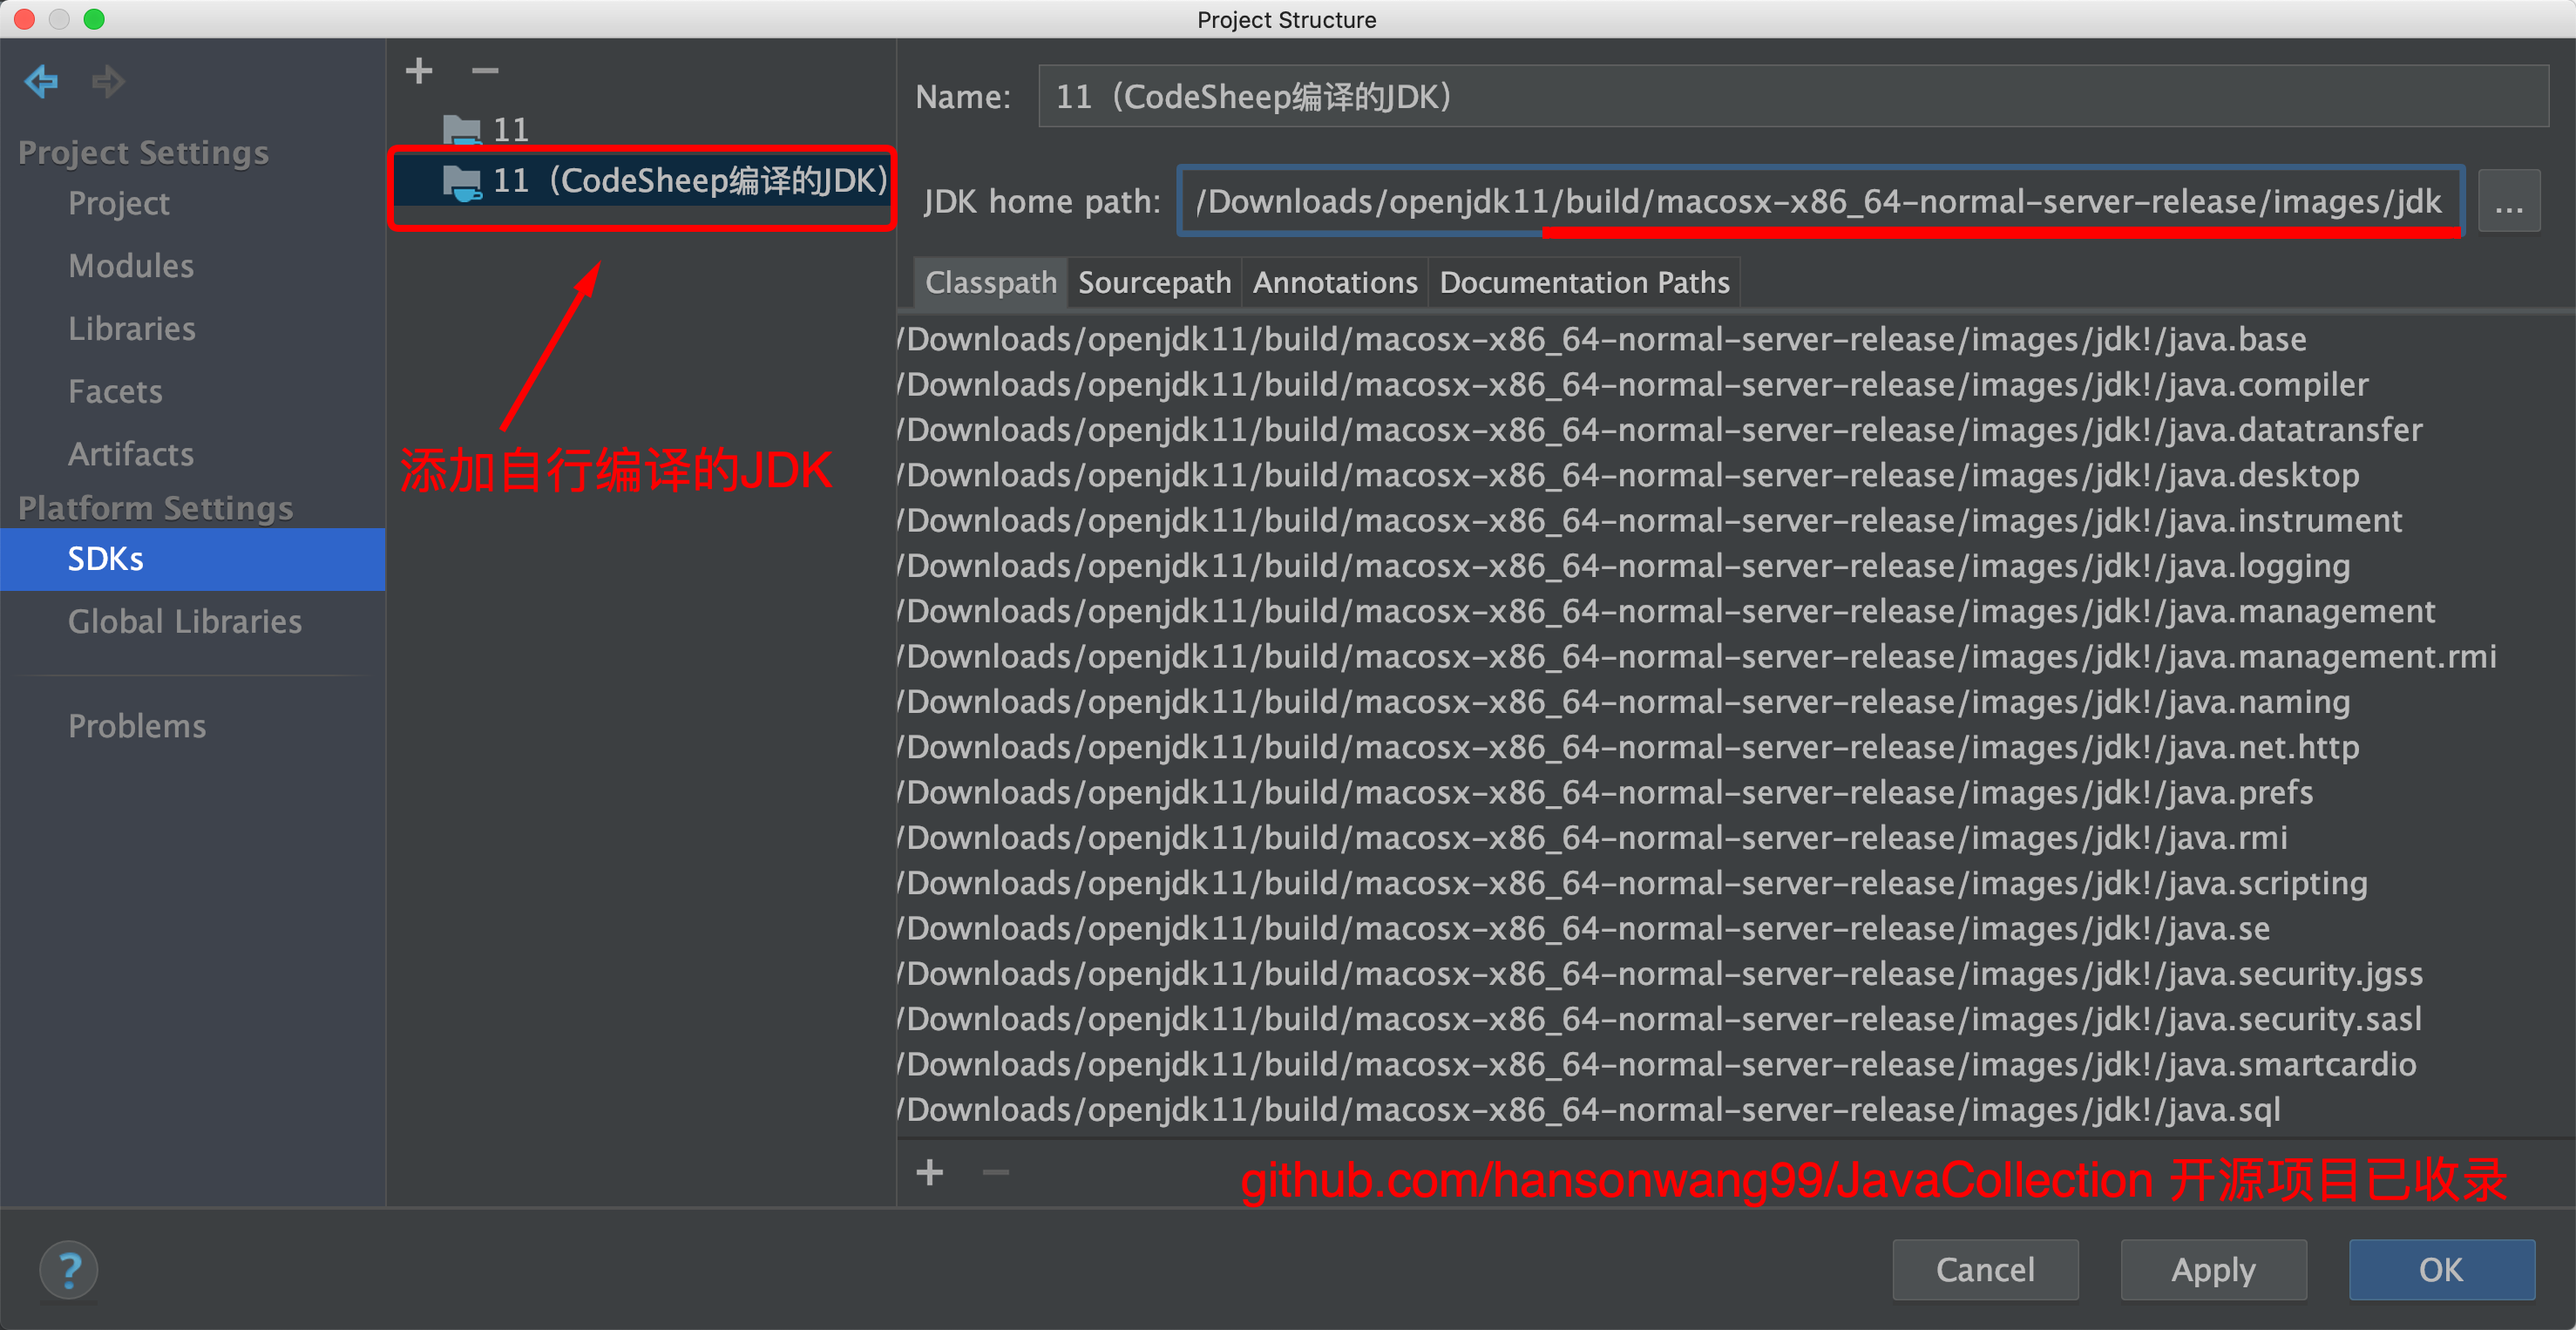The width and height of the screenshot is (2576, 1330).
Task: Switch to the Sourcepath tab
Action: point(1154,283)
